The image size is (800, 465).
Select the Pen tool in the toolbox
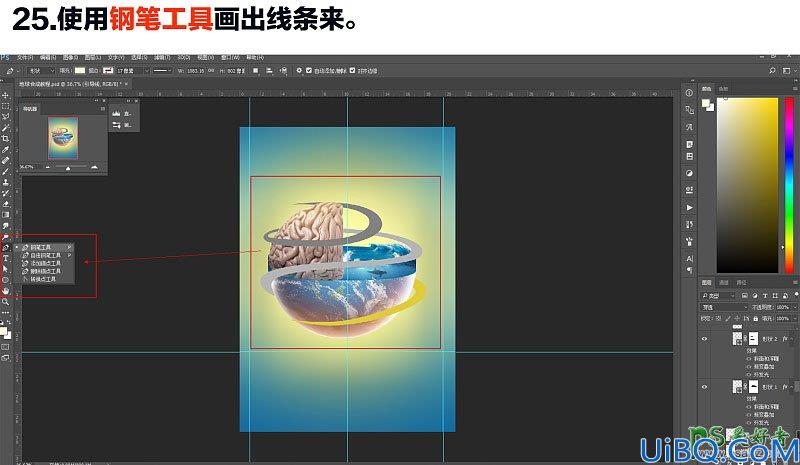click(6, 248)
